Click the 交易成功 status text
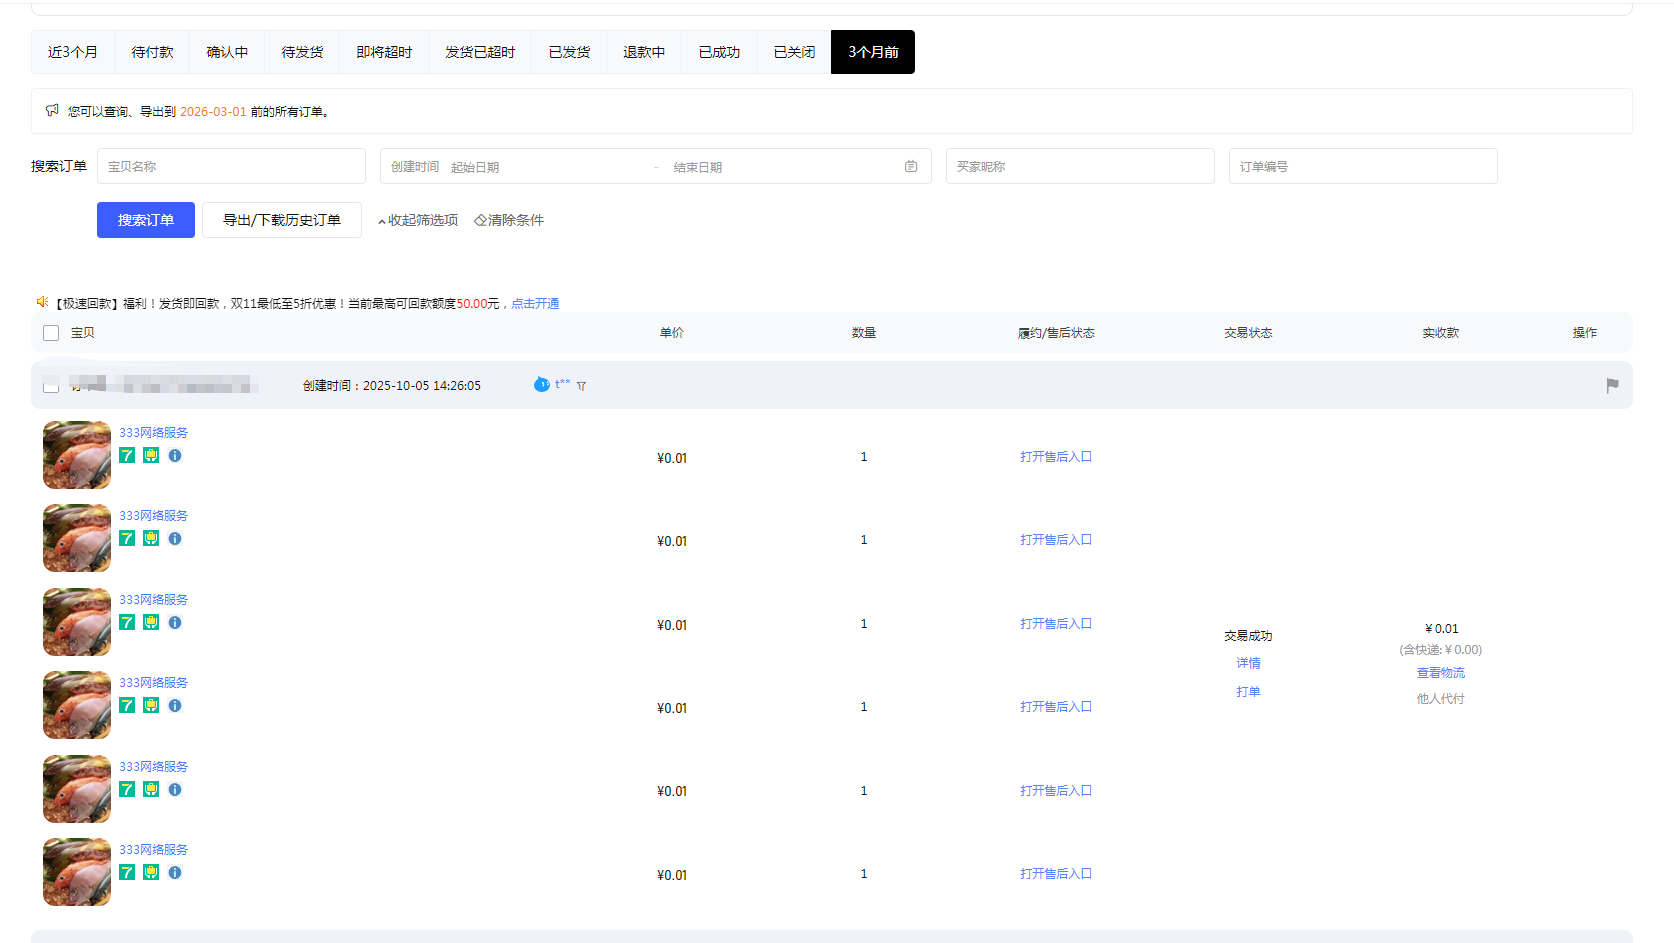The width and height of the screenshot is (1674, 943). (x=1248, y=635)
